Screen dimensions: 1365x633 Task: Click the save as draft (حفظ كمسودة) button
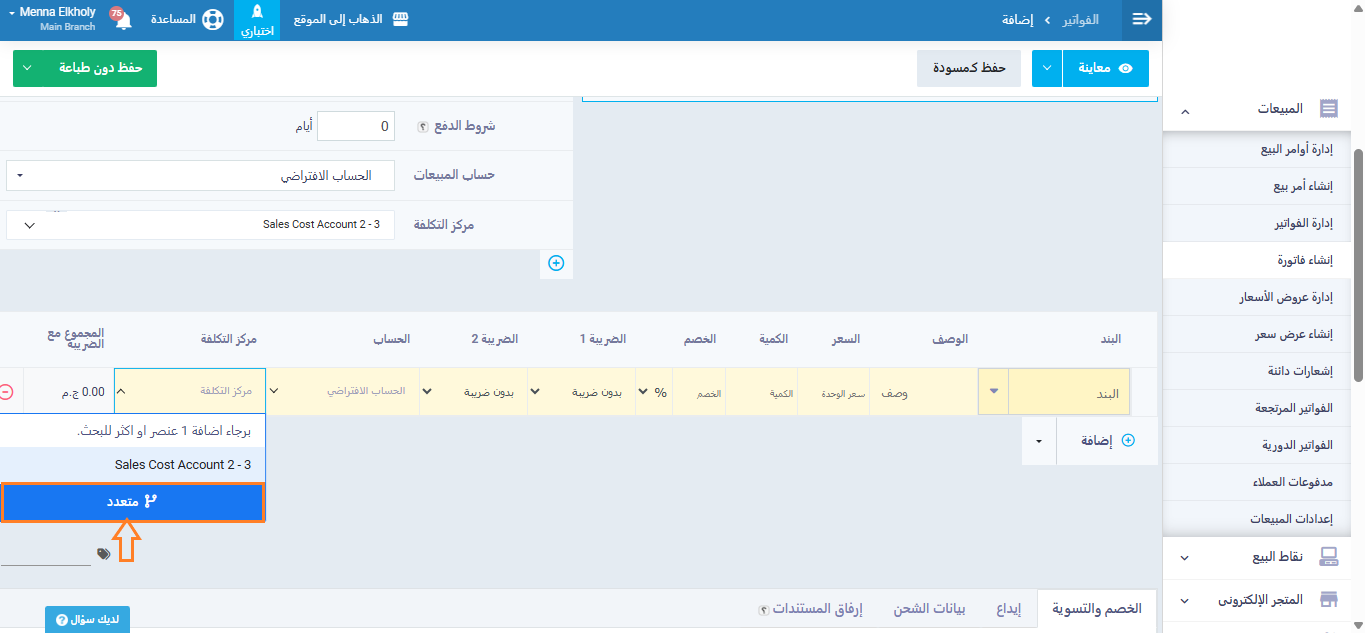click(968, 69)
